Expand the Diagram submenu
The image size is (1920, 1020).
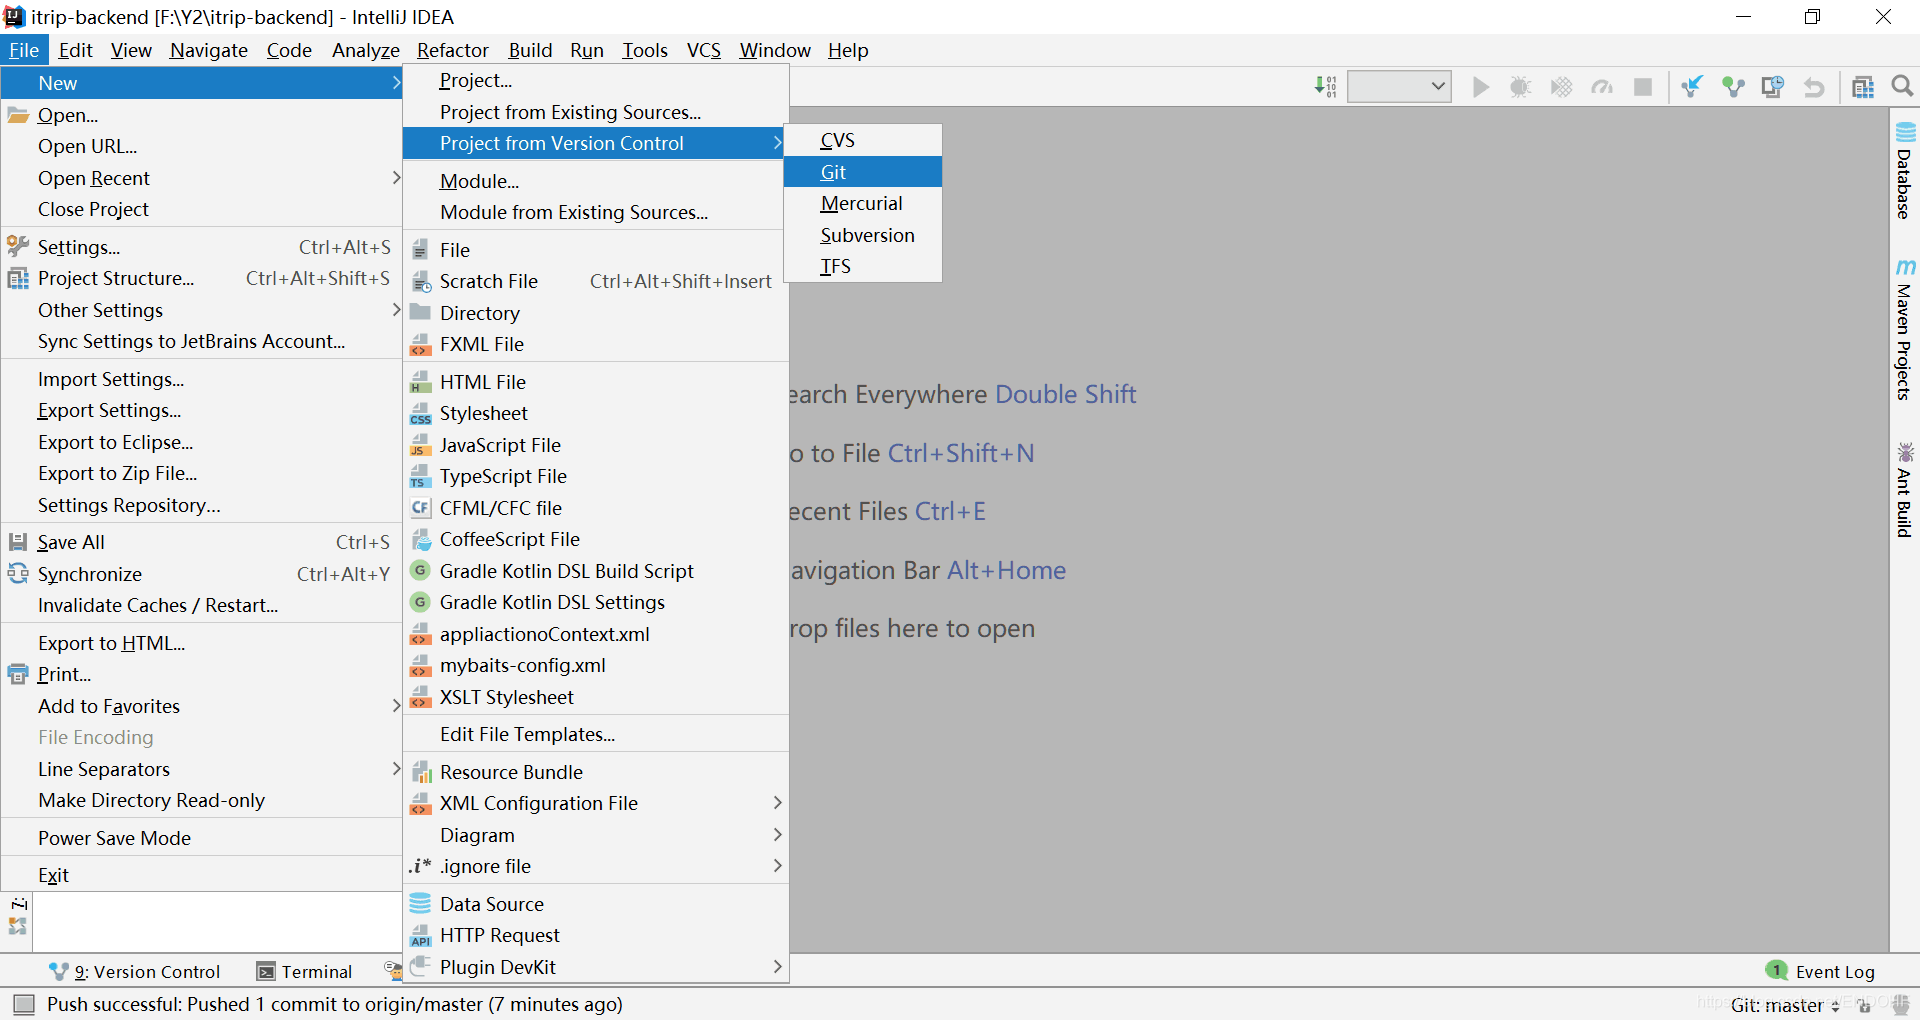click(x=596, y=835)
